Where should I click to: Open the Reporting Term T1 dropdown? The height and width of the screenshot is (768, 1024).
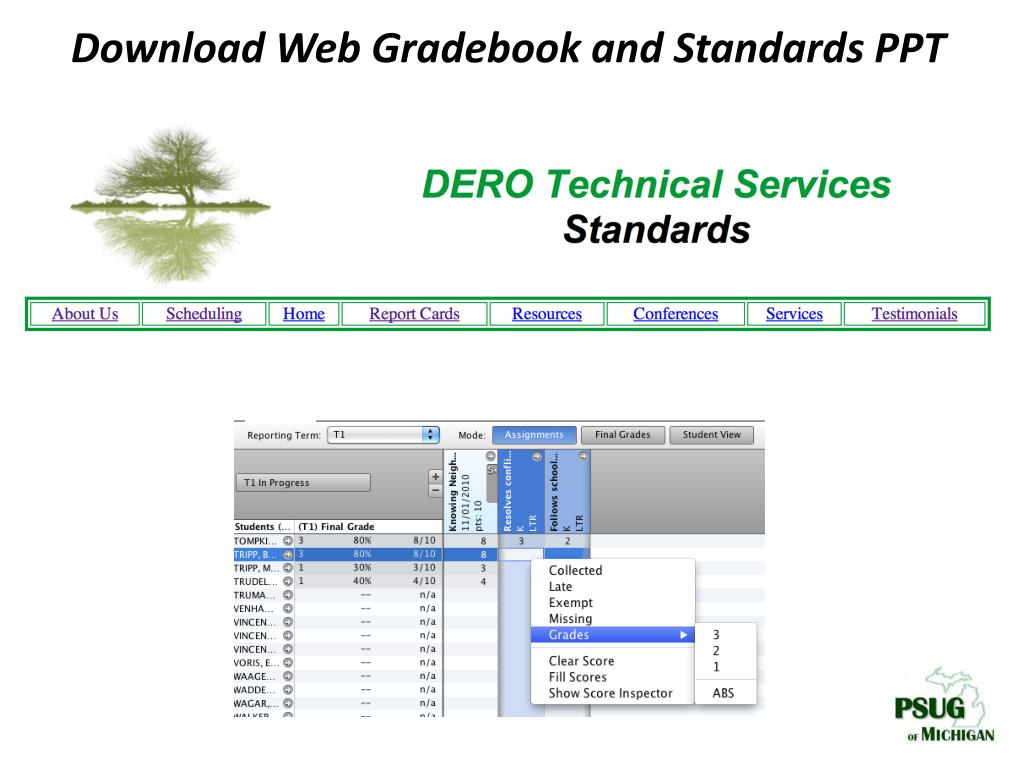click(x=383, y=435)
